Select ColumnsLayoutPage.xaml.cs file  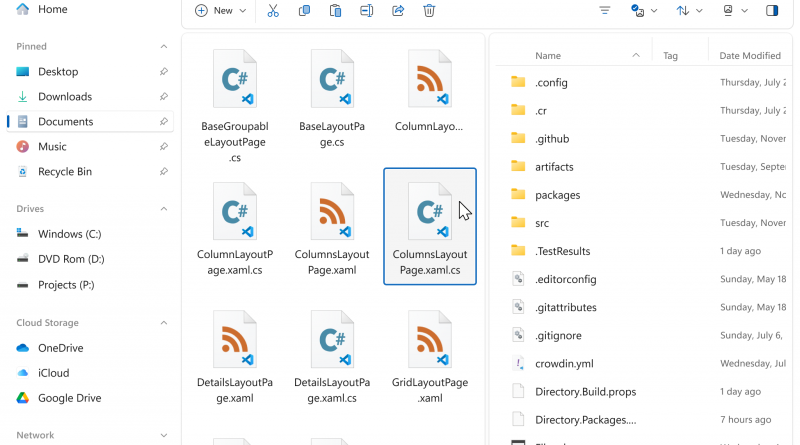[x=430, y=226]
